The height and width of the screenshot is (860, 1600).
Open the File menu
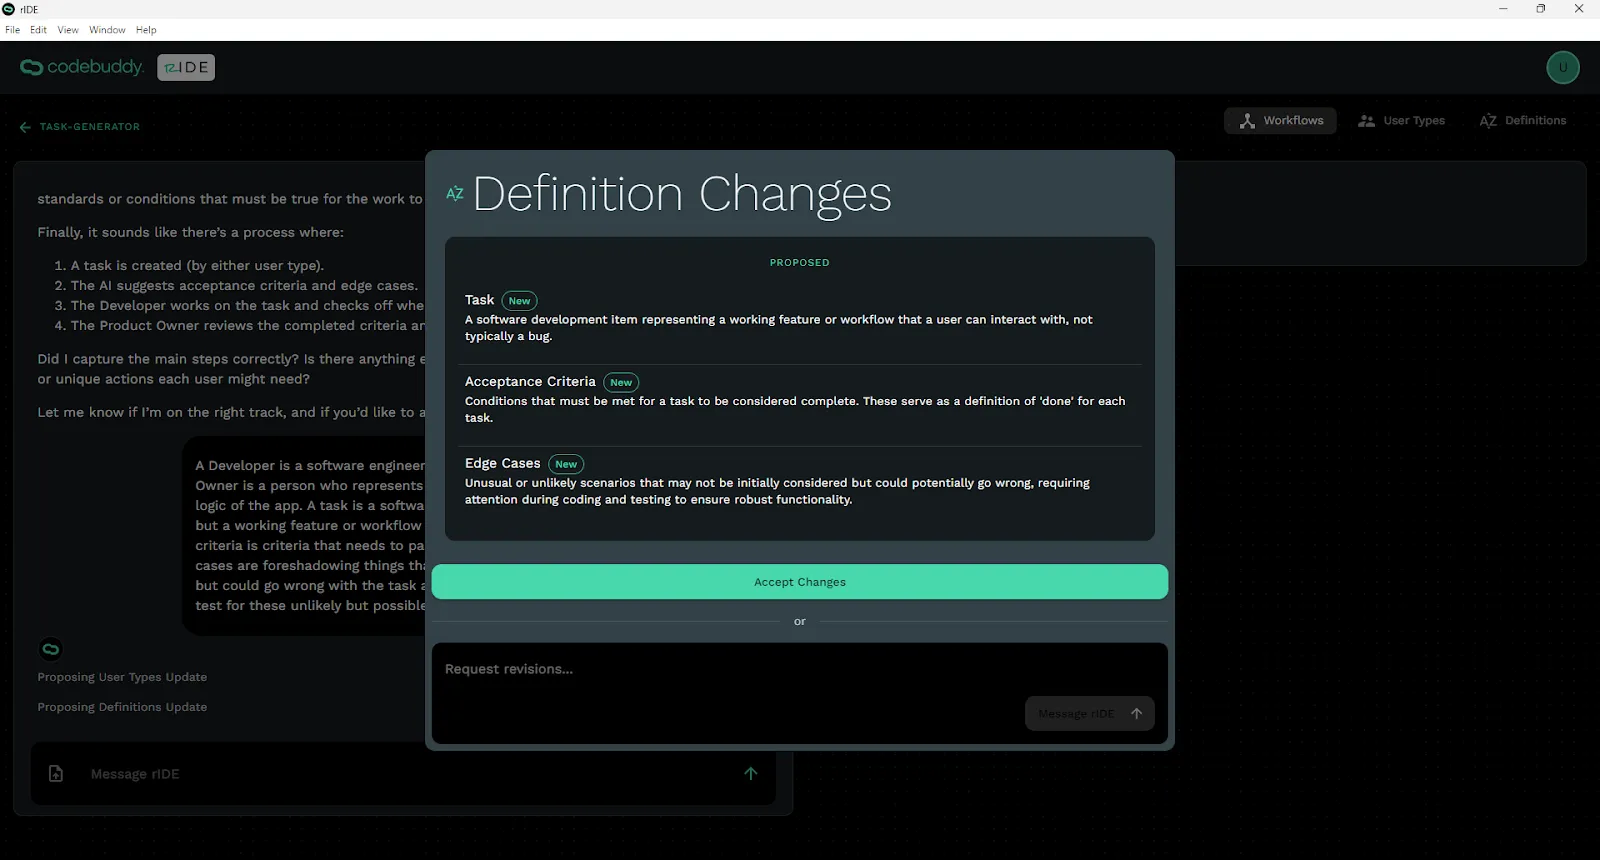[12, 30]
